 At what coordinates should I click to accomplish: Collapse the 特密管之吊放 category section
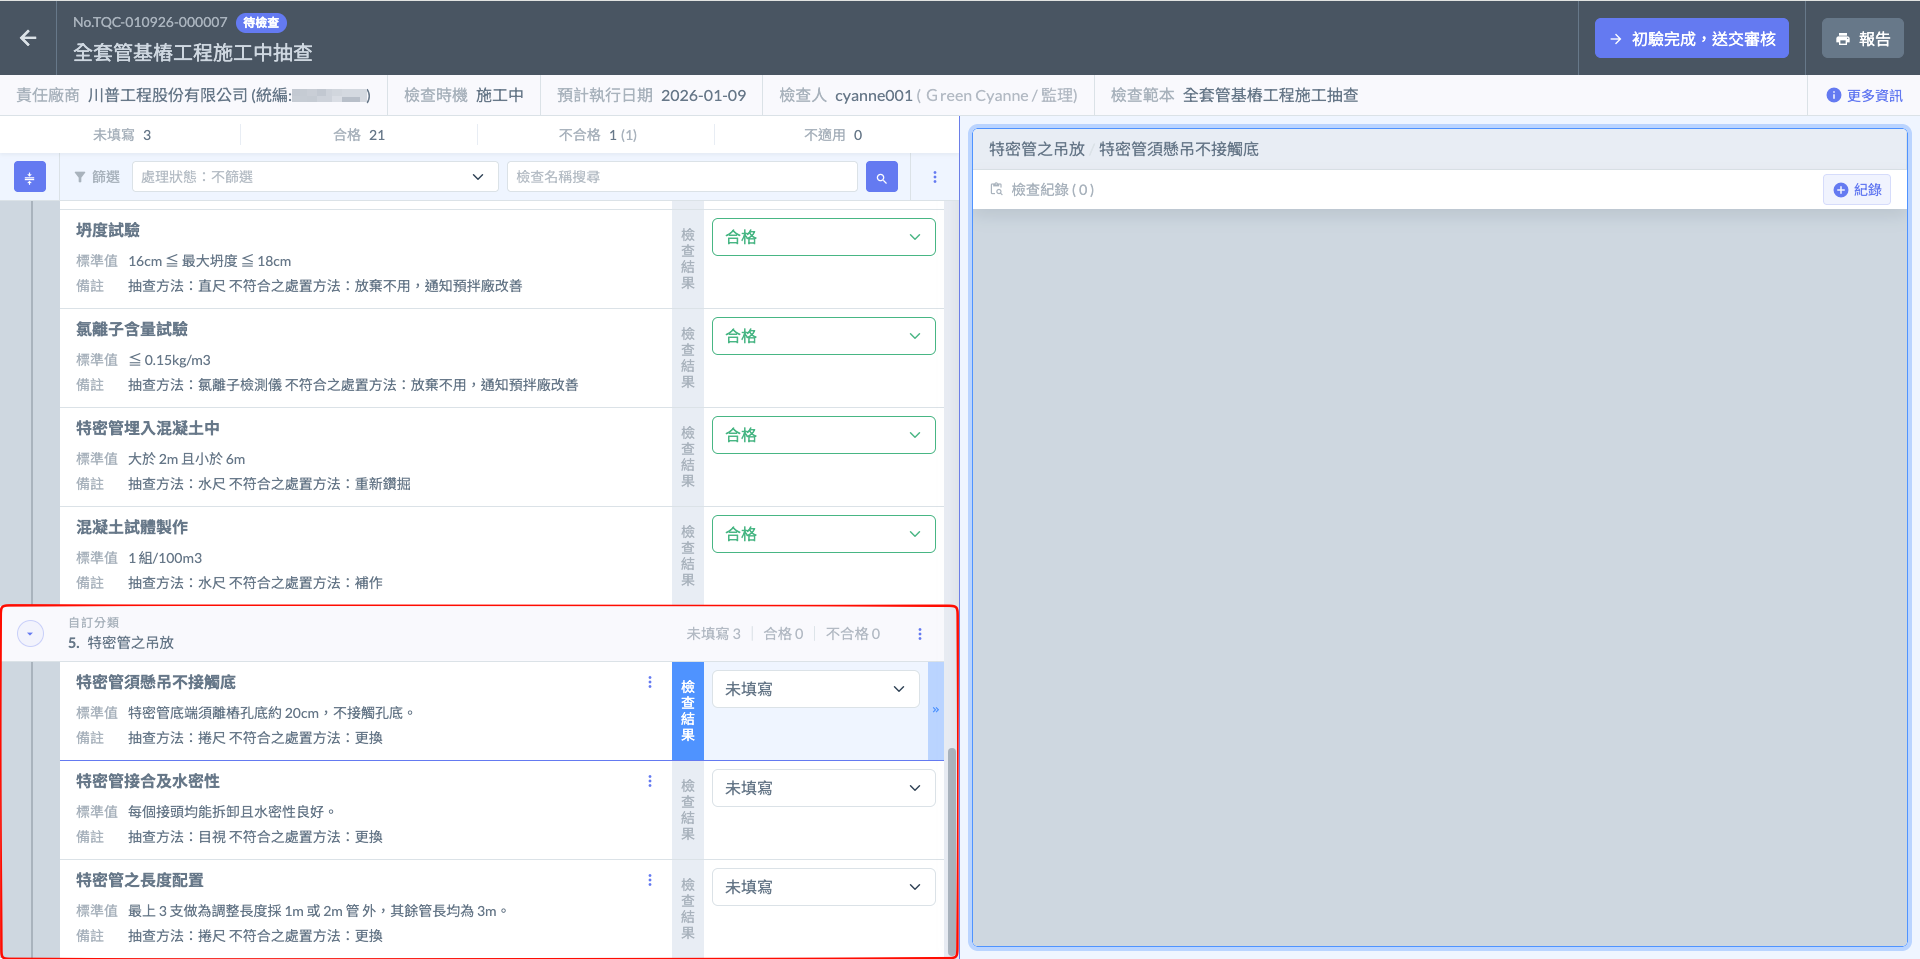pos(30,634)
